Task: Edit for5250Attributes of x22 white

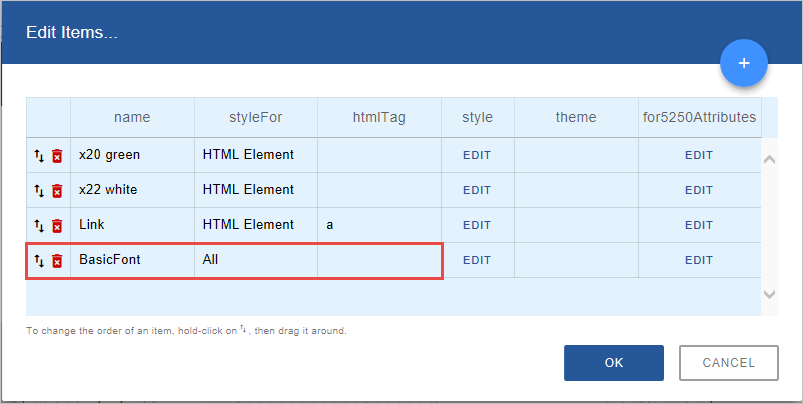Action: coord(699,190)
